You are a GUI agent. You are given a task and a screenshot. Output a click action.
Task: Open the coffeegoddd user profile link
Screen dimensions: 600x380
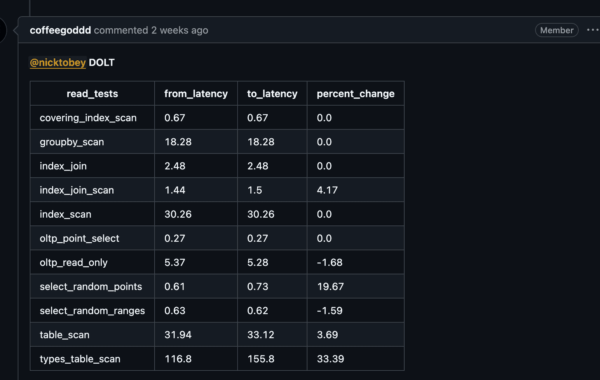point(60,30)
